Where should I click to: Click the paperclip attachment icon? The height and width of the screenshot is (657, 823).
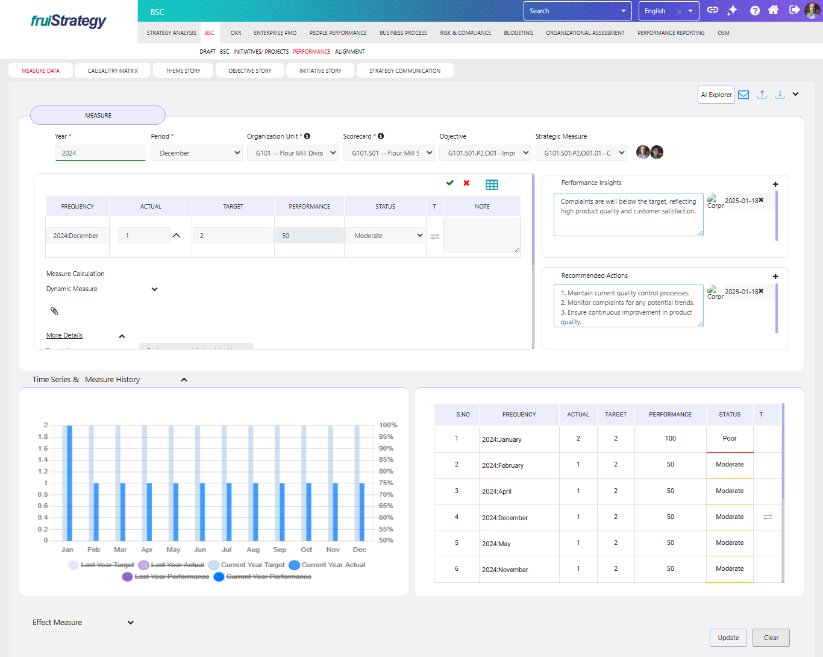pyautogui.click(x=55, y=312)
